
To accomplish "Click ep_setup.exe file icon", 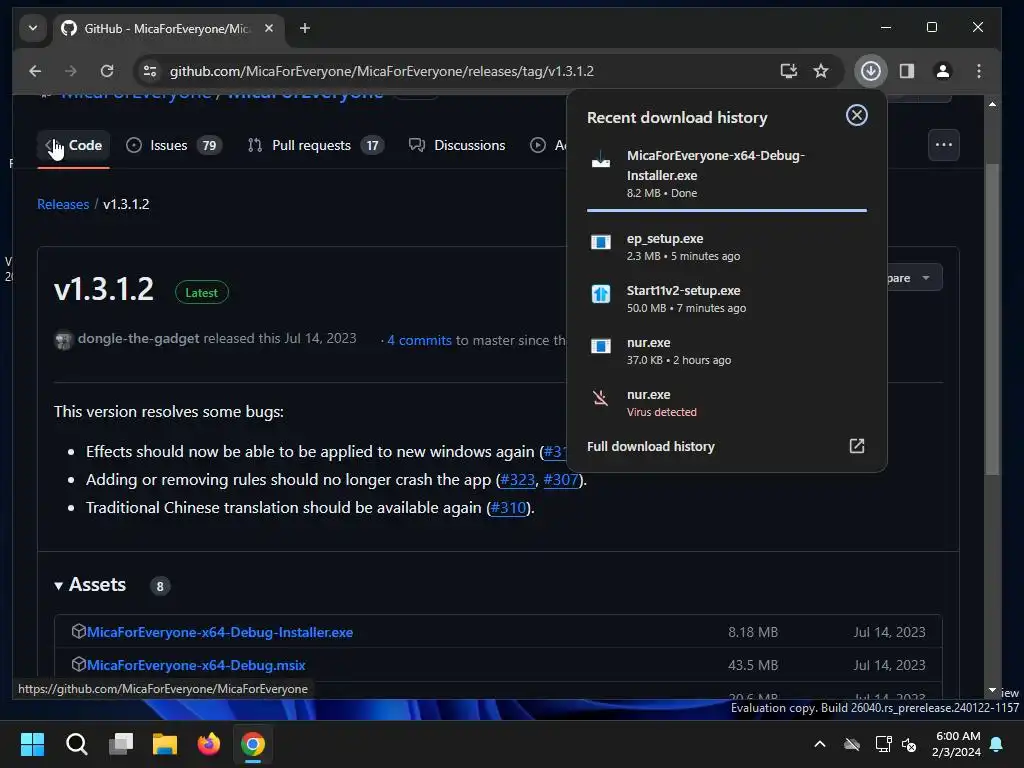I will pyautogui.click(x=600, y=242).
